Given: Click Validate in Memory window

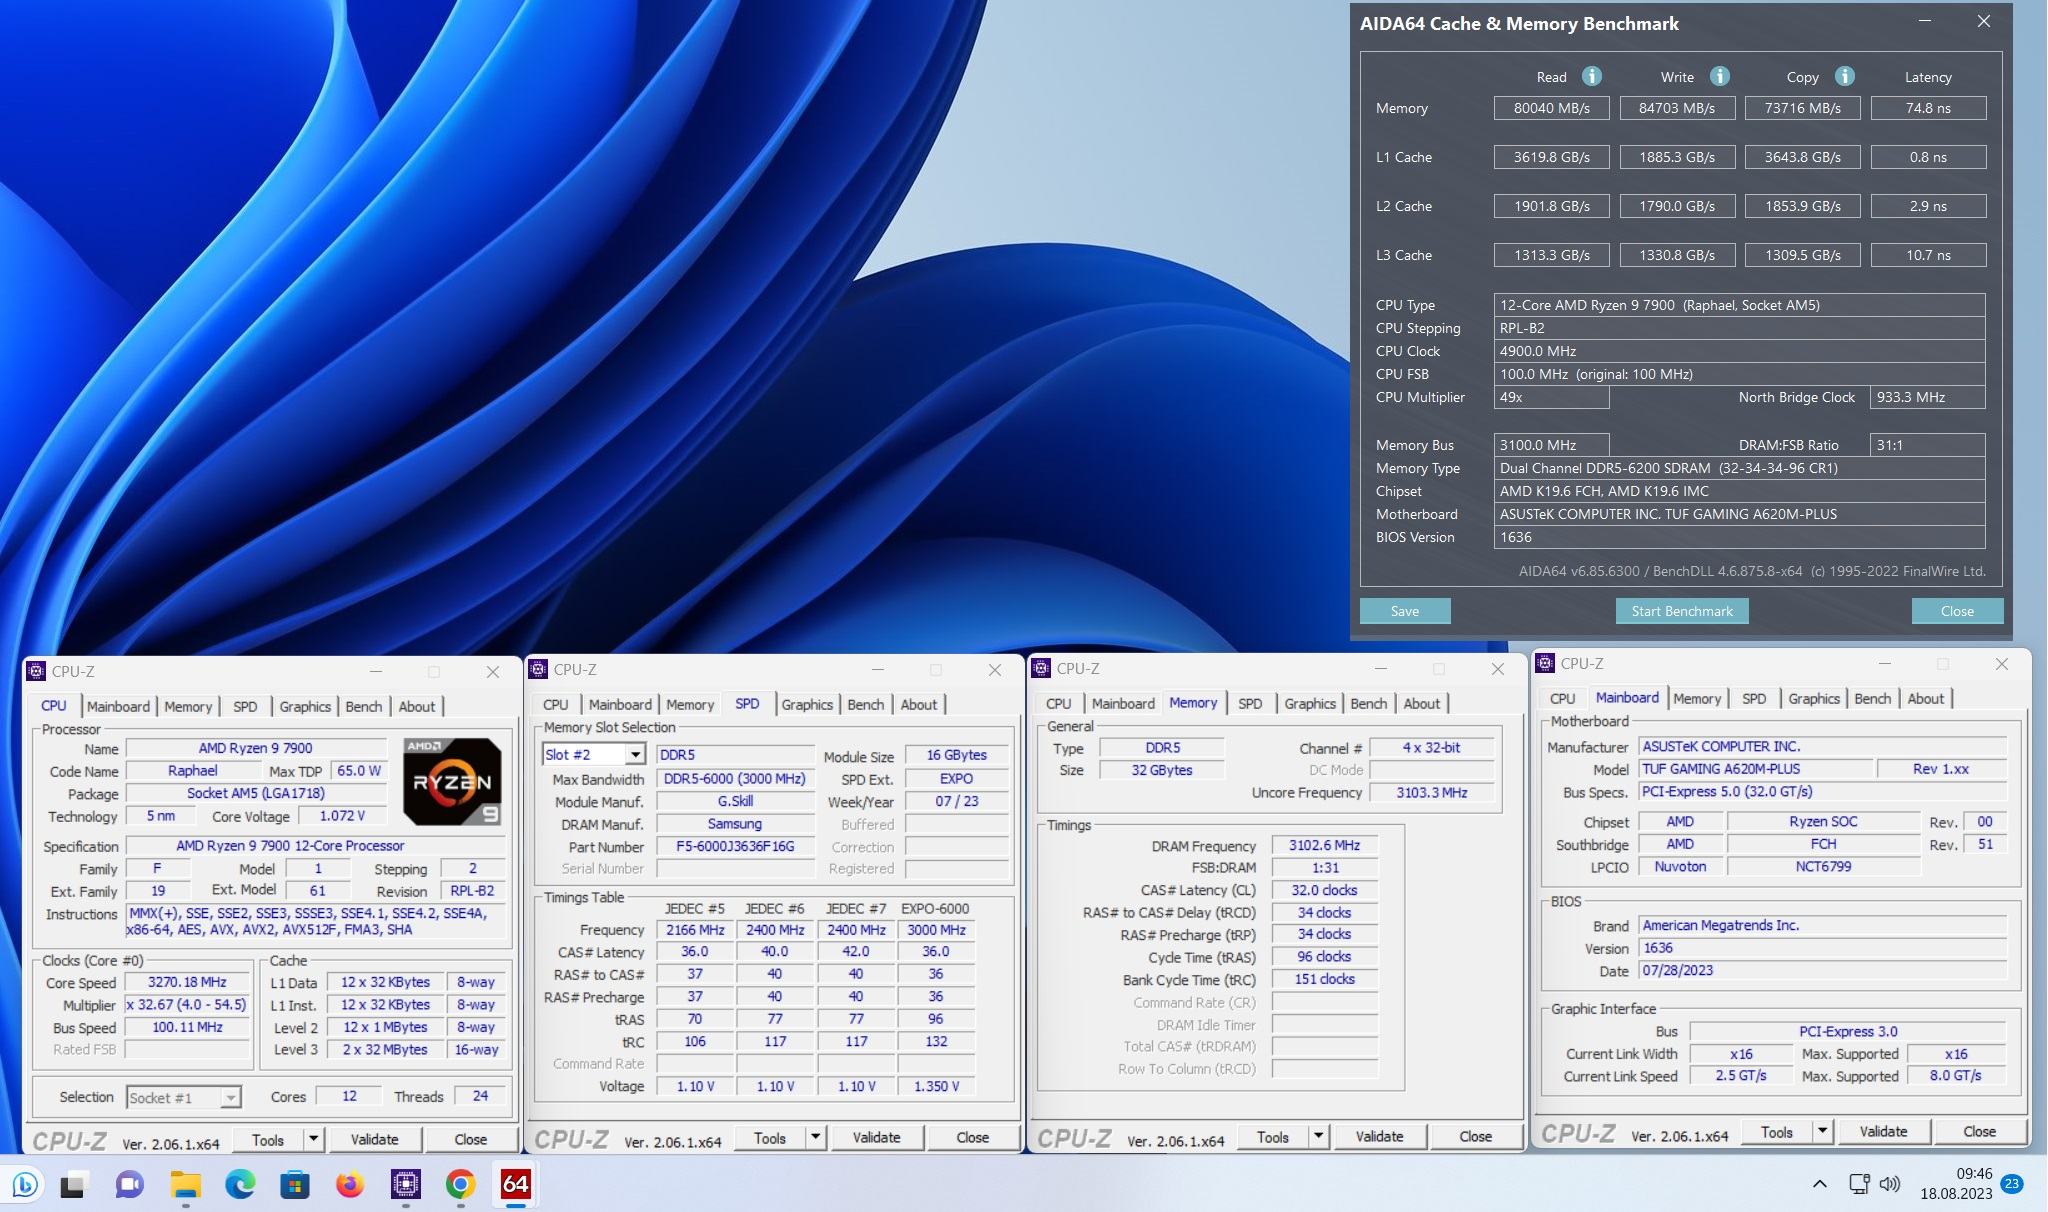Looking at the screenshot, I should pyautogui.click(x=1380, y=1136).
